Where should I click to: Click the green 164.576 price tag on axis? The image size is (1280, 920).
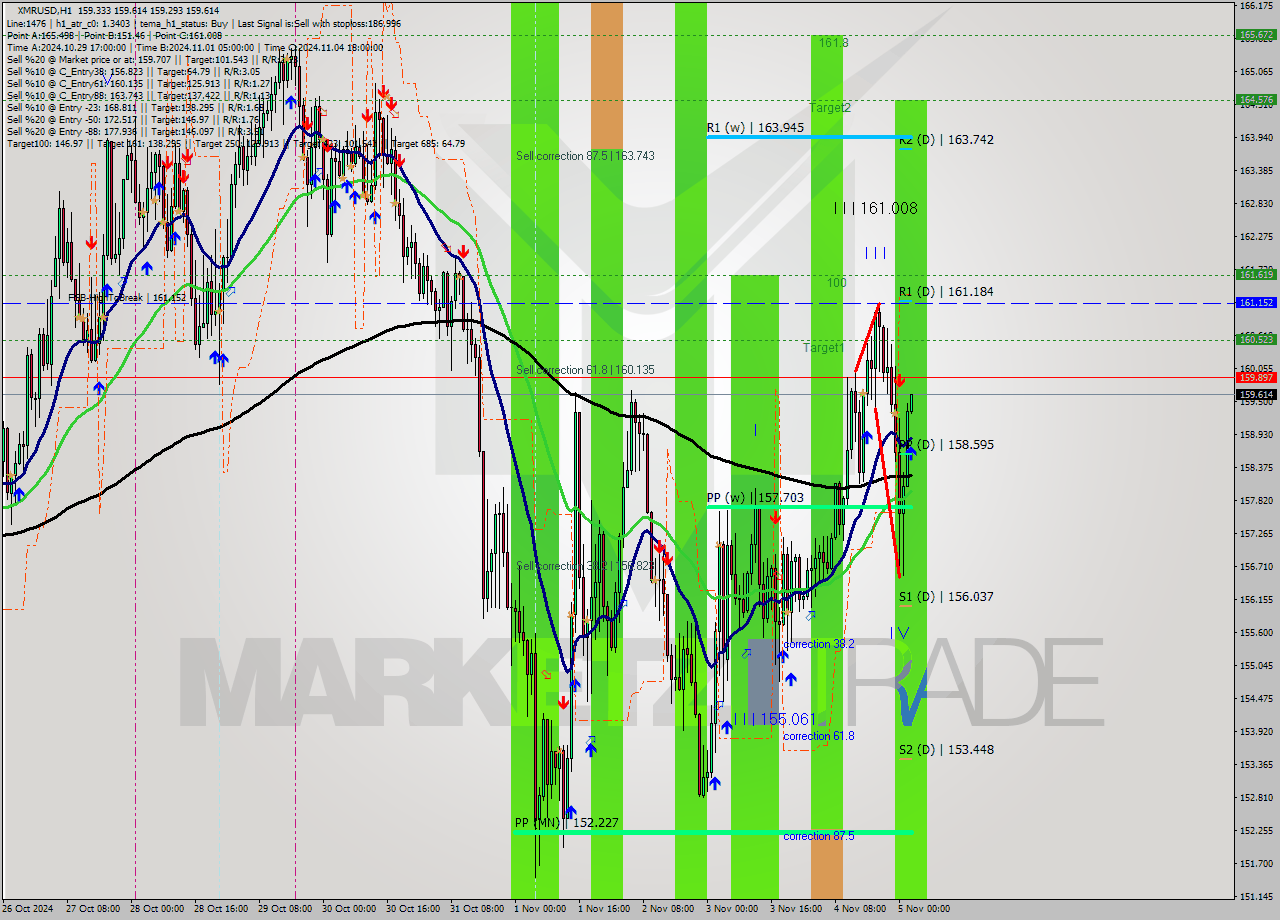pyautogui.click(x=1256, y=100)
